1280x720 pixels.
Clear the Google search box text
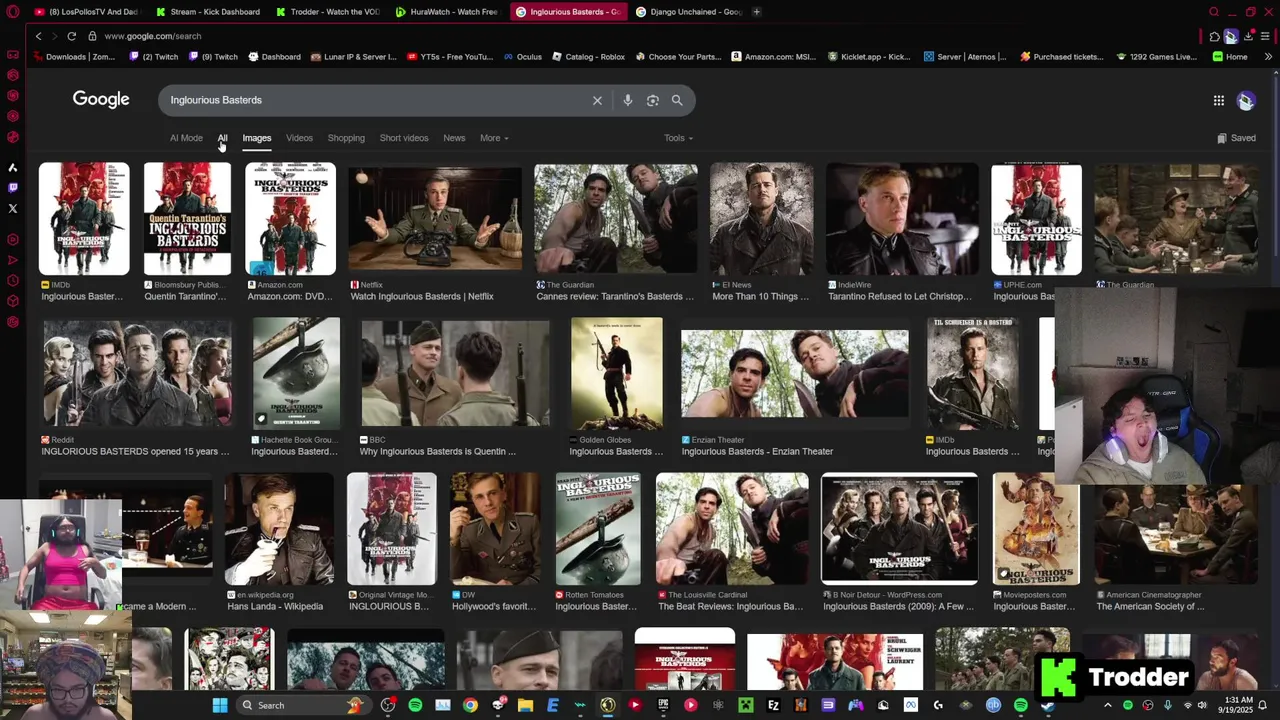tap(597, 100)
